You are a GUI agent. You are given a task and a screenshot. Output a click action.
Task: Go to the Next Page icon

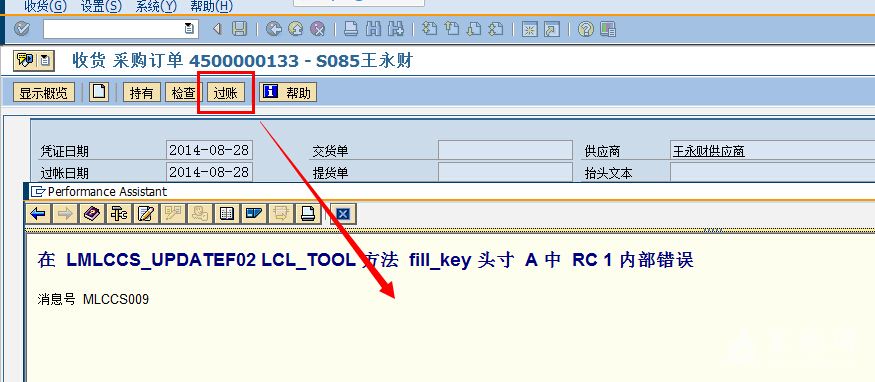[x=473, y=29]
